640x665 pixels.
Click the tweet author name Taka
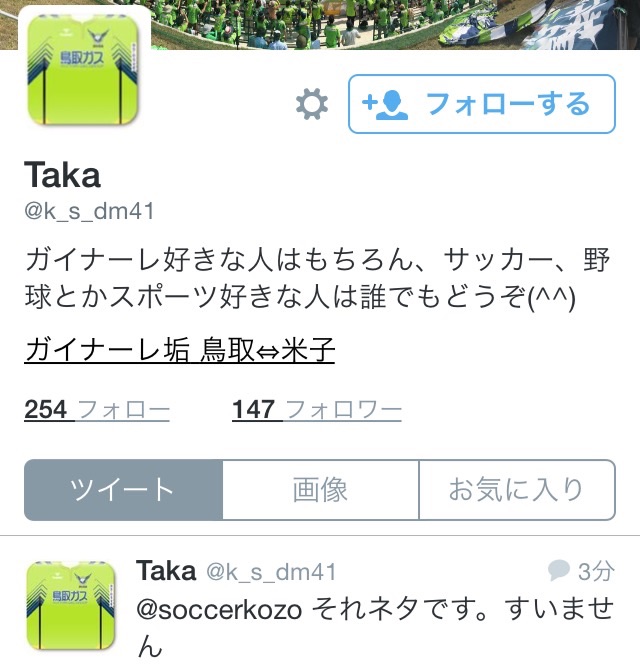(166, 571)
